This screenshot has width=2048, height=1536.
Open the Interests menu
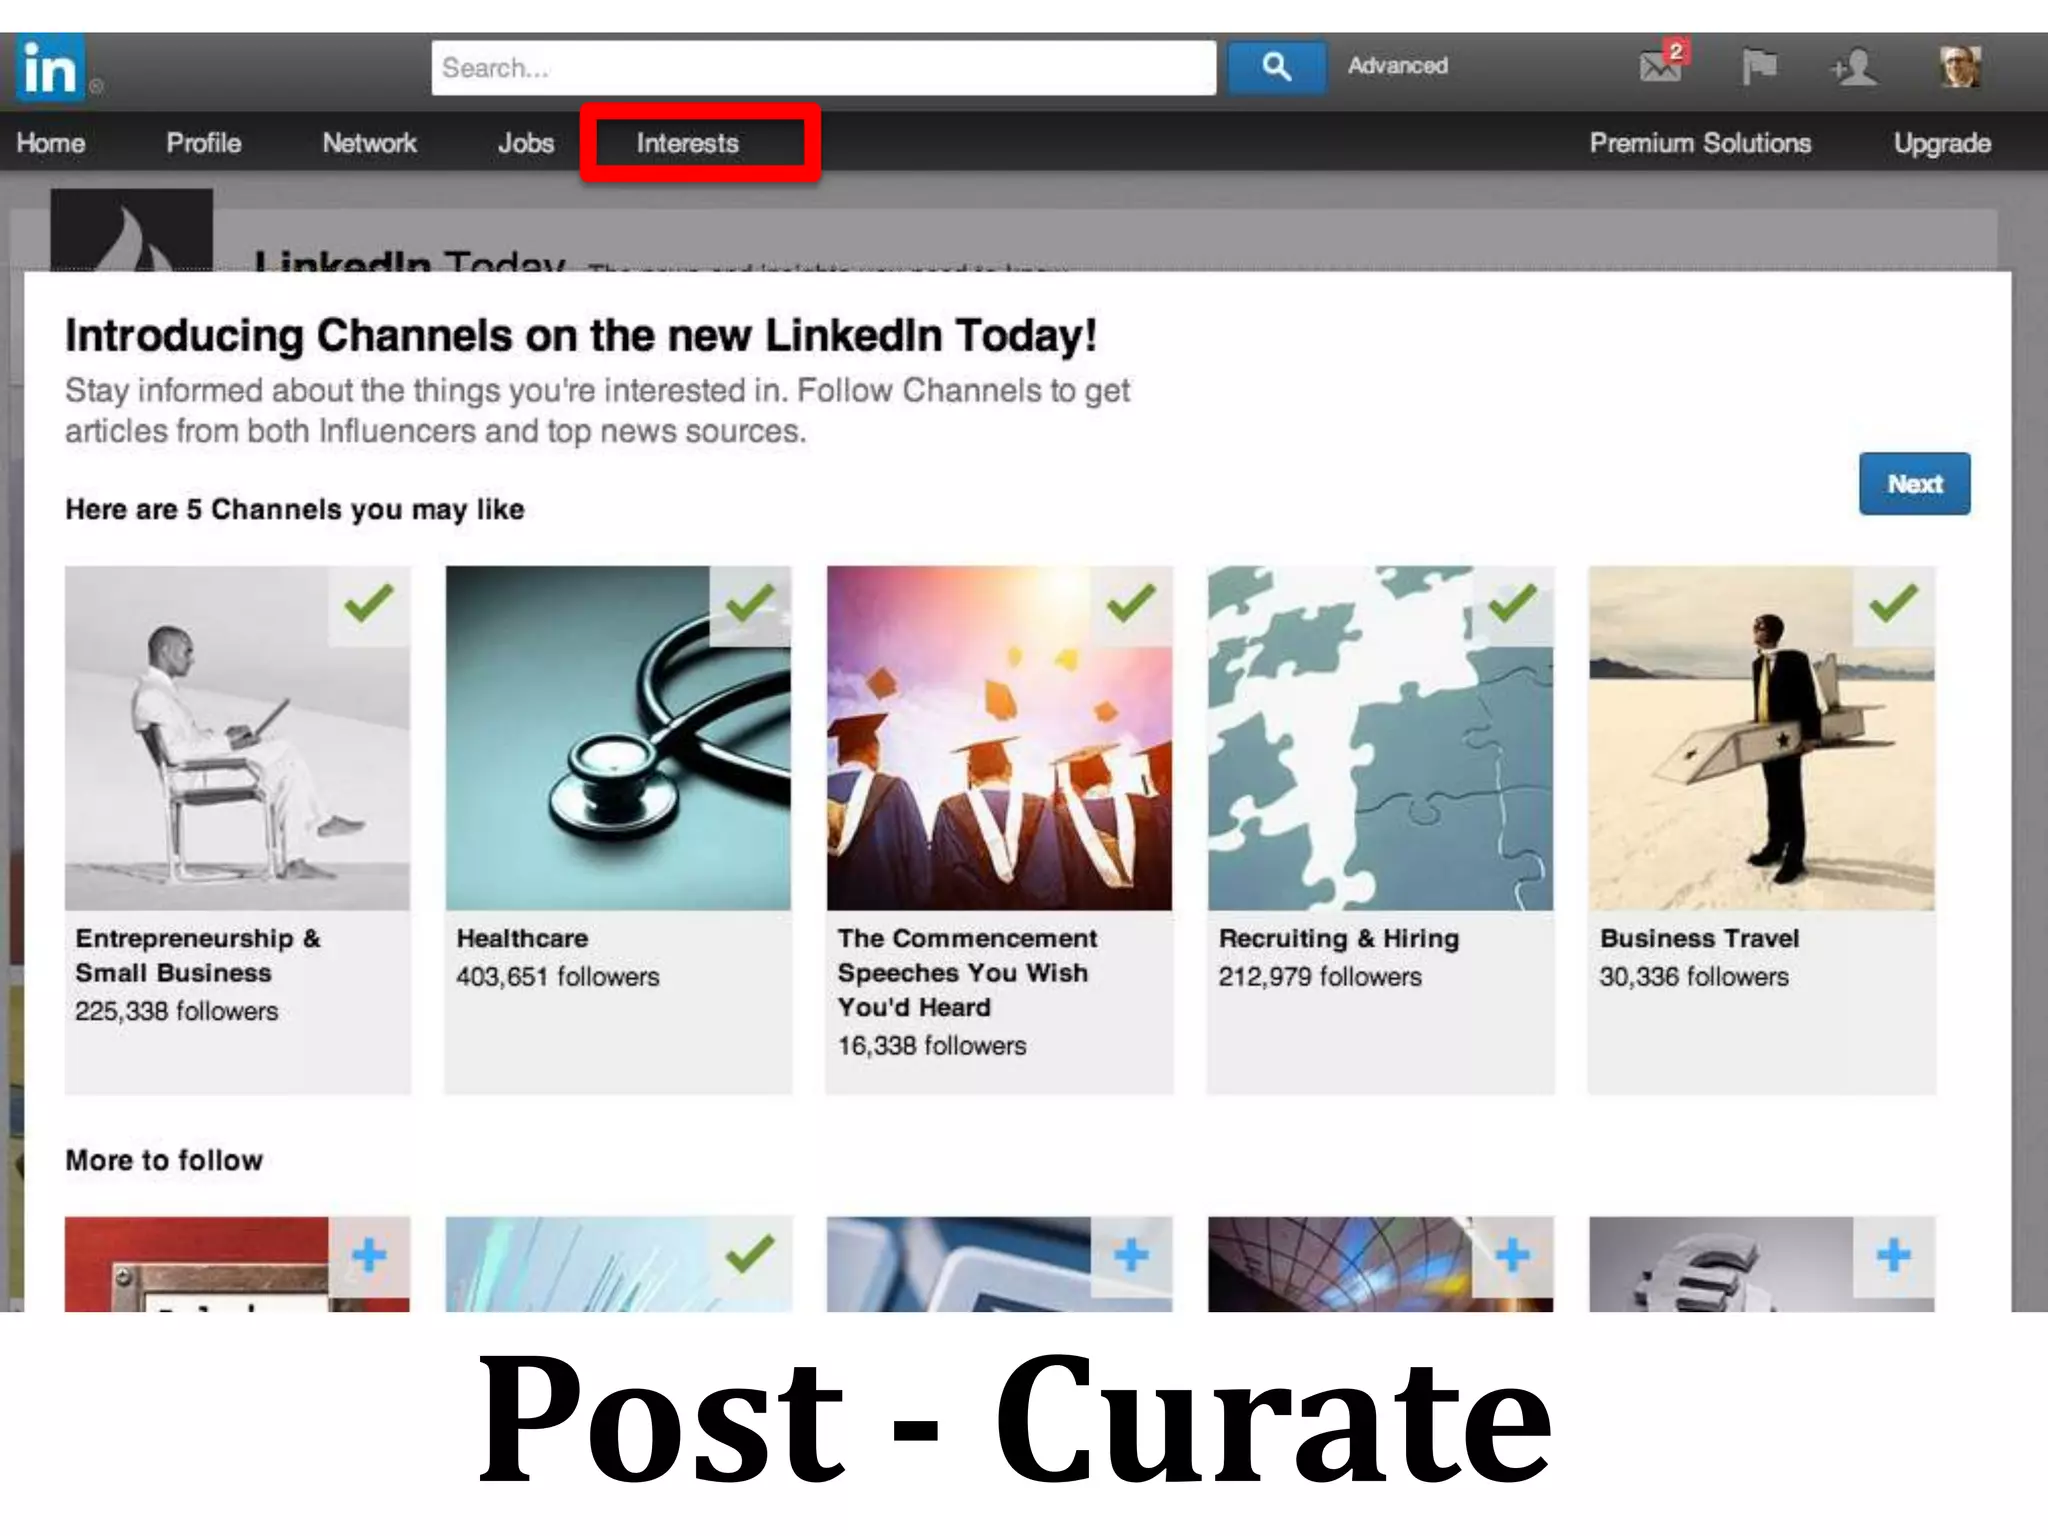688,143
